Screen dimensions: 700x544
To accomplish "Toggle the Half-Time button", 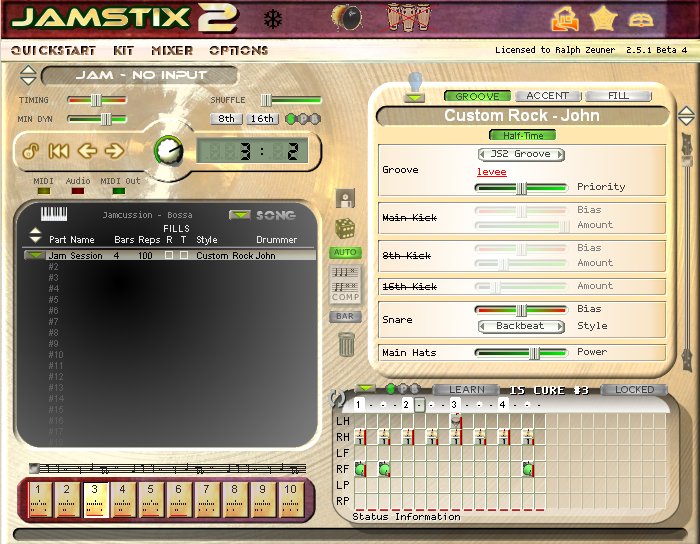I will point(521,135).
